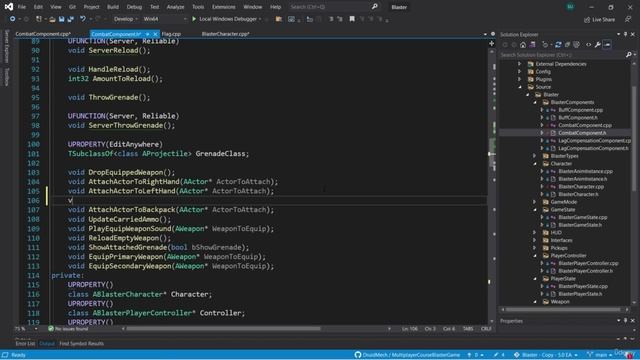
Task: Click the DruidMech / MultiplayerCourseBlasterGame repository label
Action: pos(411,355)
